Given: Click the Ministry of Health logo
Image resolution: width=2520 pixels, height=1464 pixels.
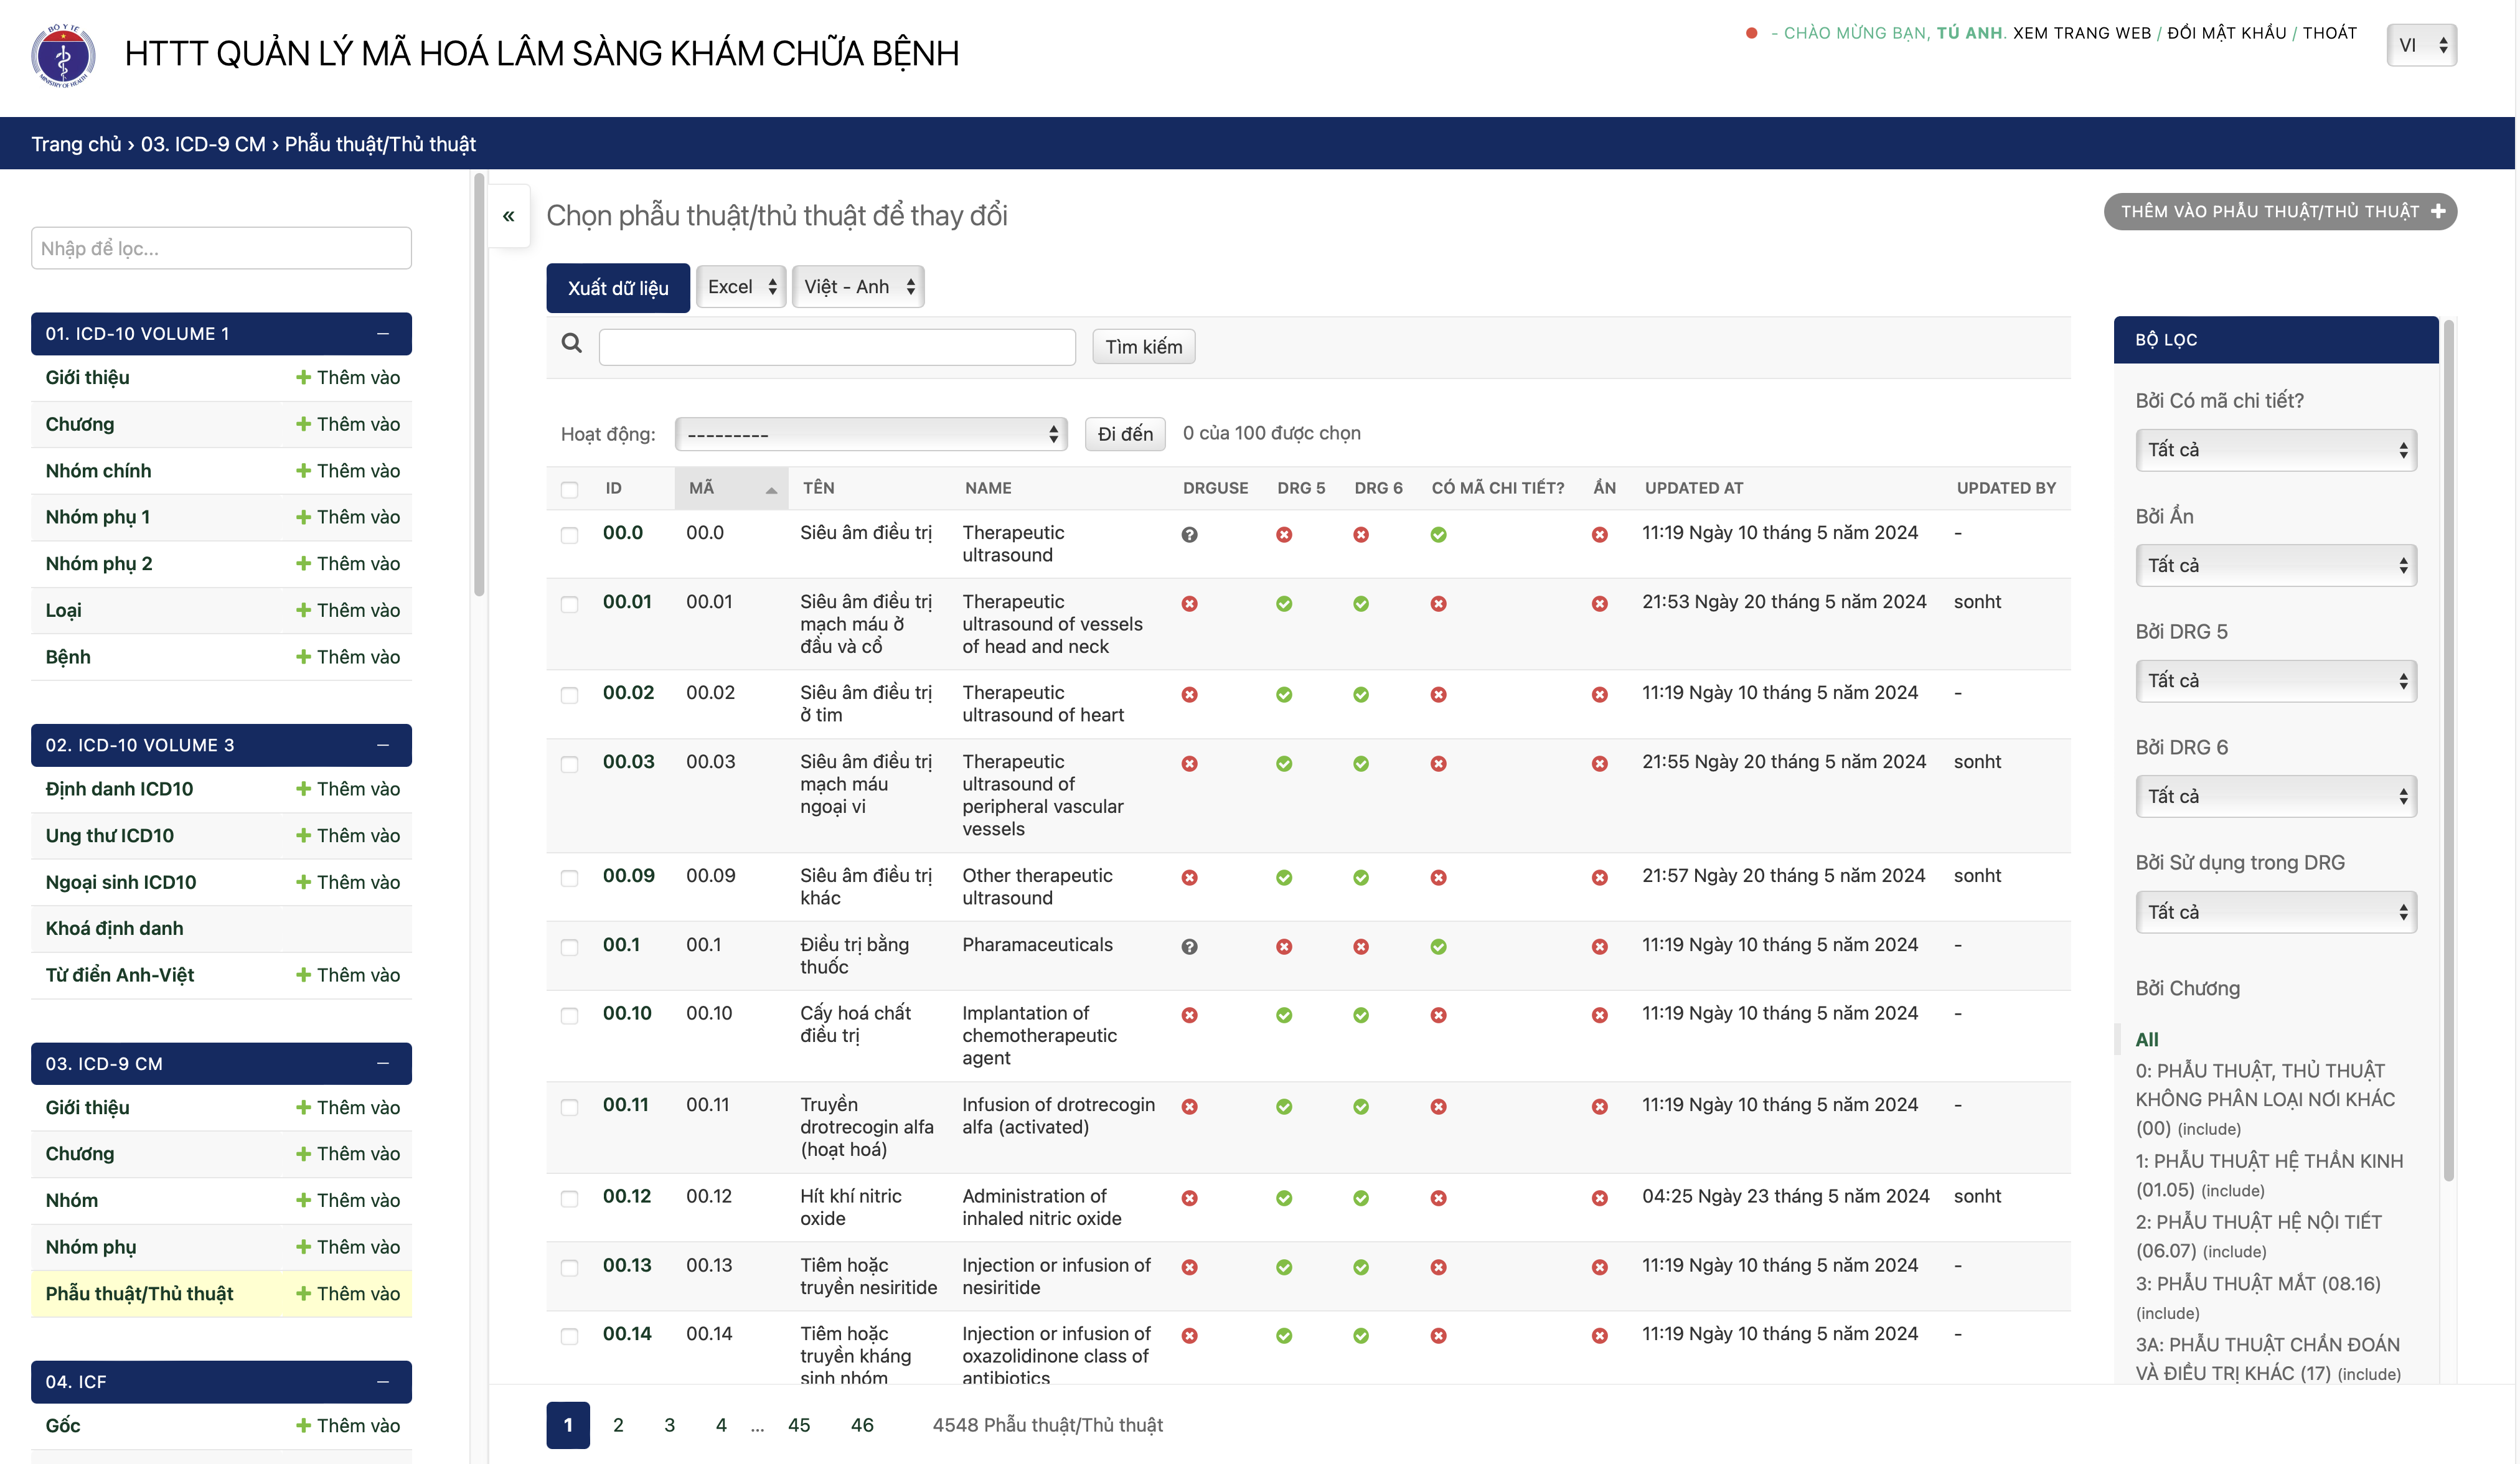Looking at the screenshot, I should coord(63,55).
